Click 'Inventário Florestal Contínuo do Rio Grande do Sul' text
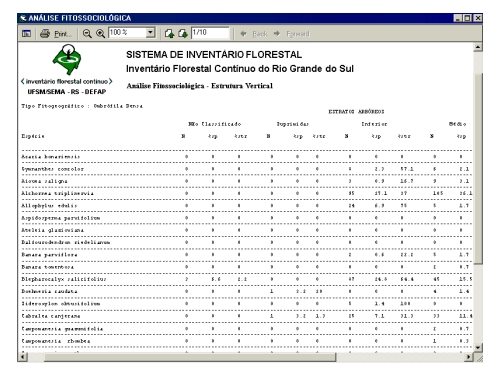 (x=240, y=69)
